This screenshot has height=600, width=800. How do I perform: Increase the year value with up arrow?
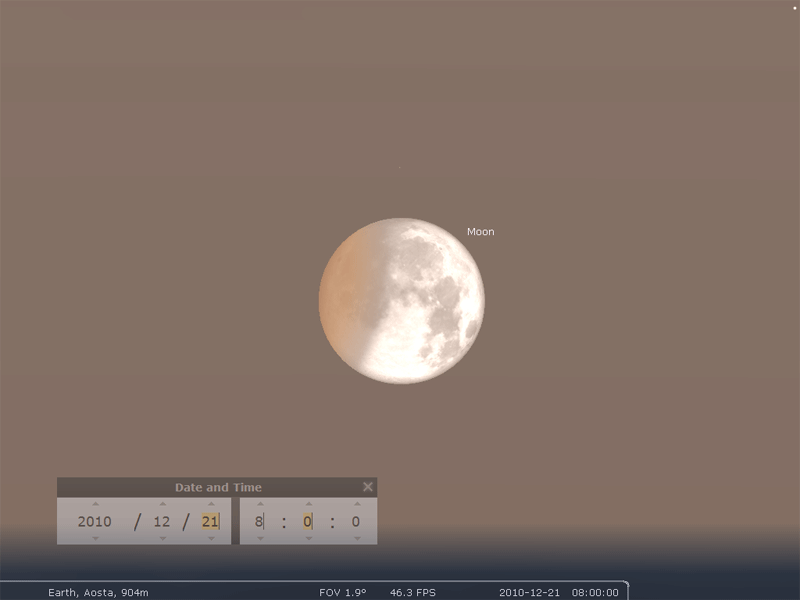pyautogui.click(x=95, y=504)
